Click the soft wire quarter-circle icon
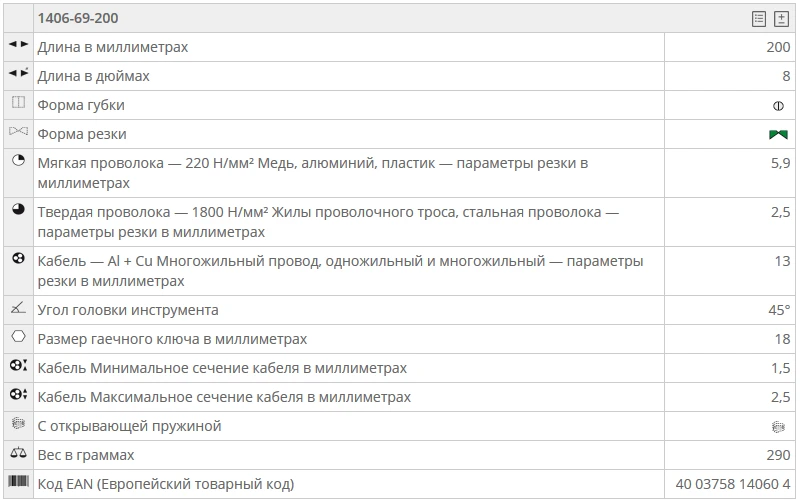Viewport: 800px width, 504px height. pos(18,161)
